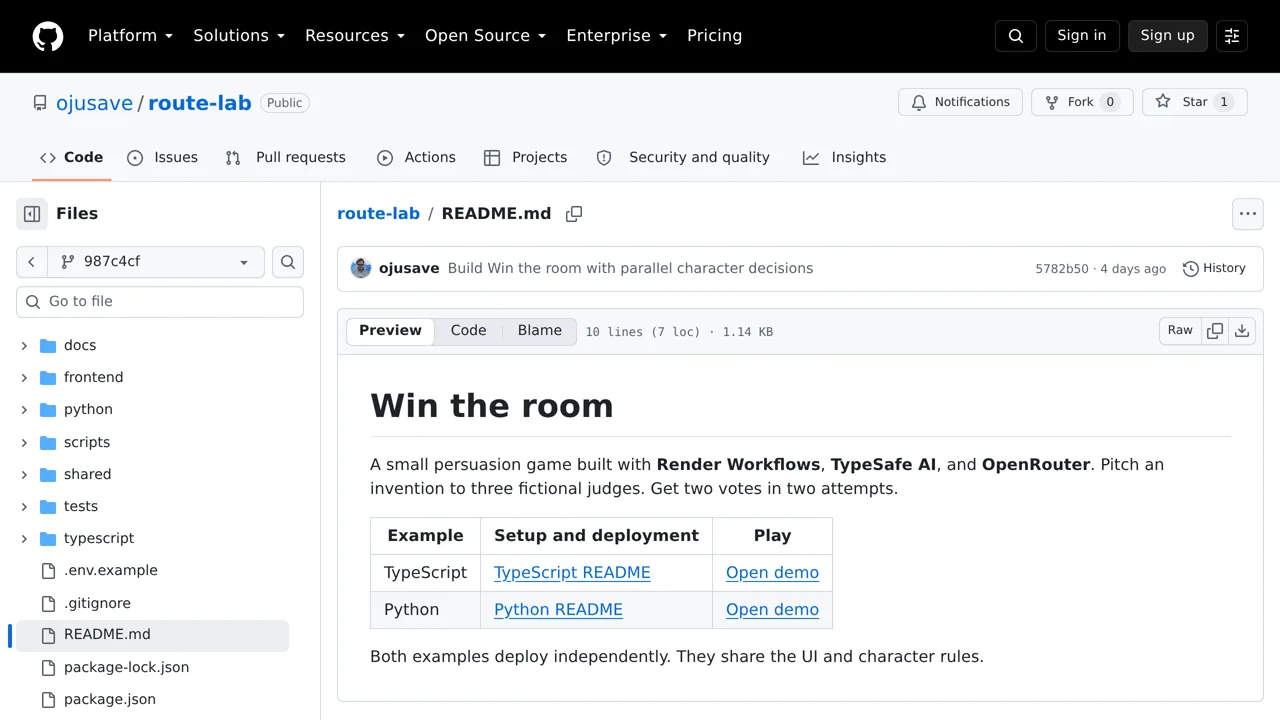The height and width of the screenshot is (720, 1280).
Task: Expand the typescript folder chevron
Action: tap(24, 539)
